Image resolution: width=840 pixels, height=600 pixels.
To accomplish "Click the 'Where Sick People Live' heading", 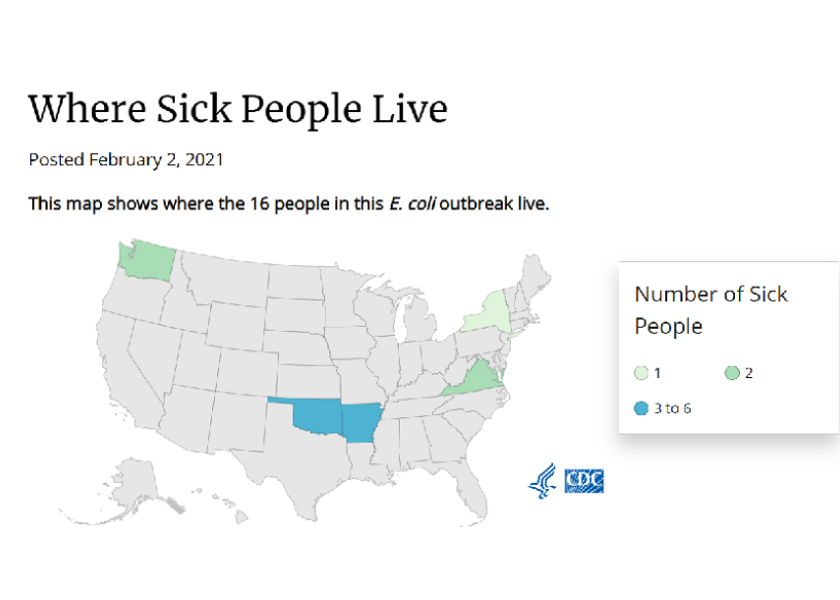I will pyautogui.click(x=238, y=109).
